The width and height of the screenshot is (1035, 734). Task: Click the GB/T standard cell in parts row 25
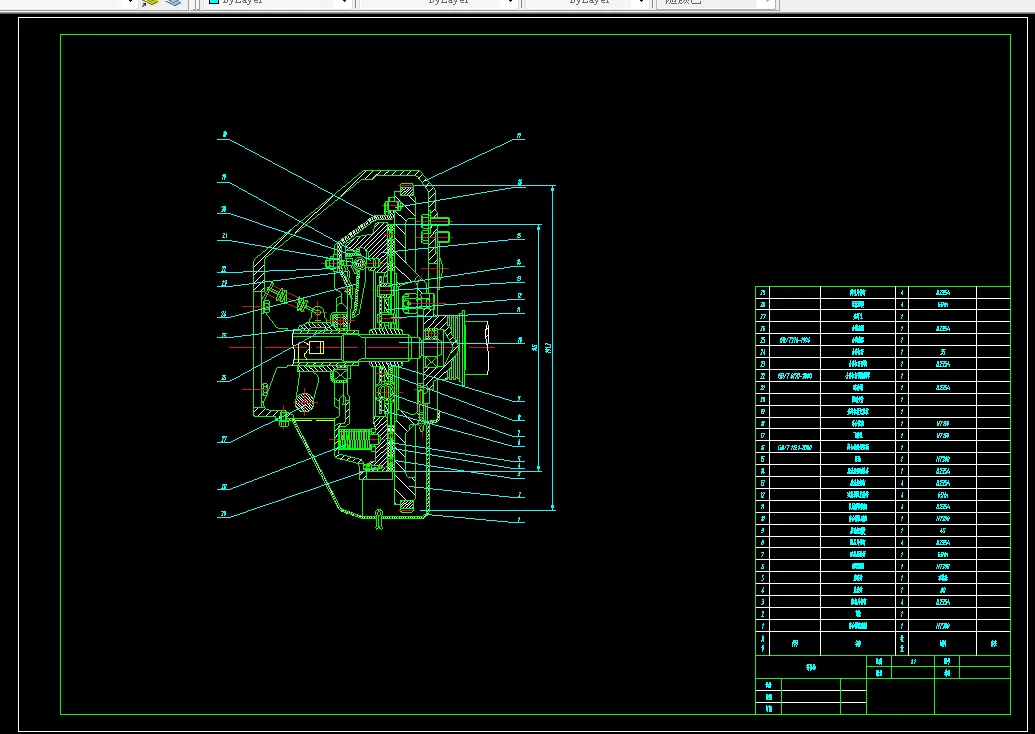point(795,340)
